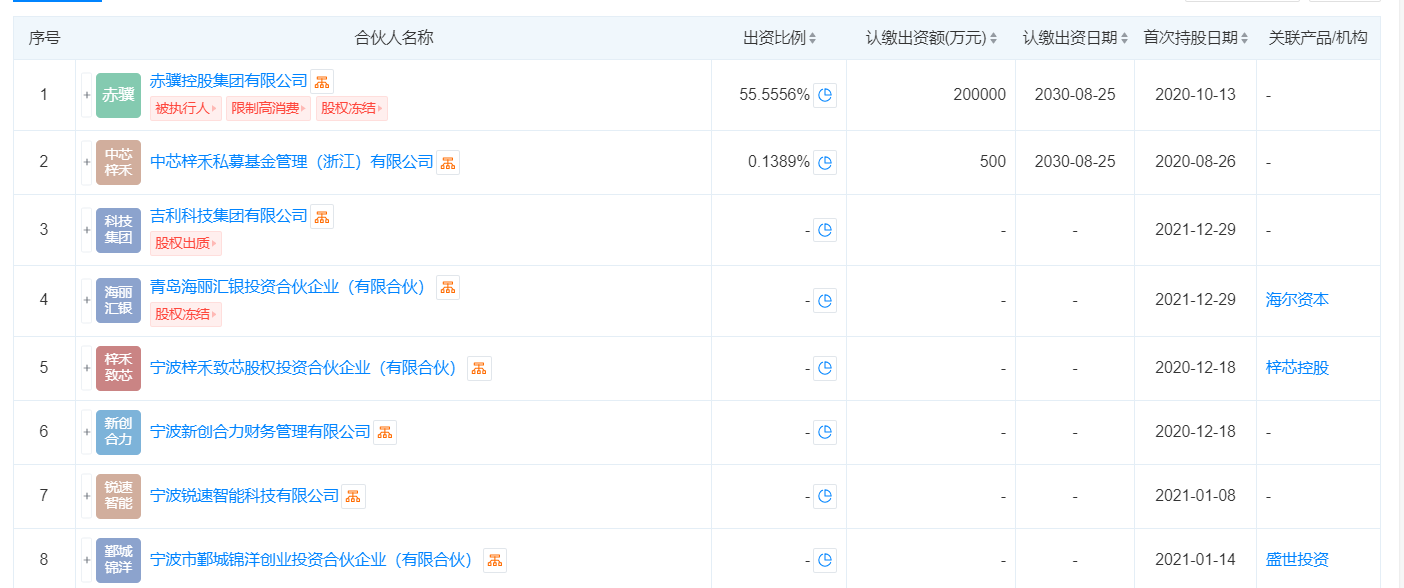Viewport: 1404px width, 588px height.
Task: Open the org chart icon for 吉利科技集团有限公司
Action: click(322, 217)
